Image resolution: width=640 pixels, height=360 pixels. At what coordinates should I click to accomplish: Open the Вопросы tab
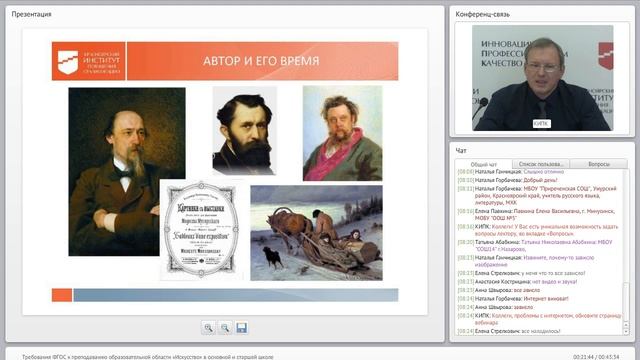[599, 164]
